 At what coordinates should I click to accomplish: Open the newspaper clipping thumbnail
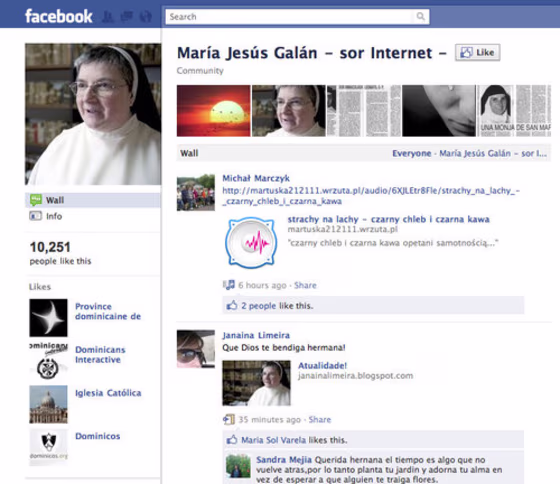pyautogui.click(x=364, y=111)
